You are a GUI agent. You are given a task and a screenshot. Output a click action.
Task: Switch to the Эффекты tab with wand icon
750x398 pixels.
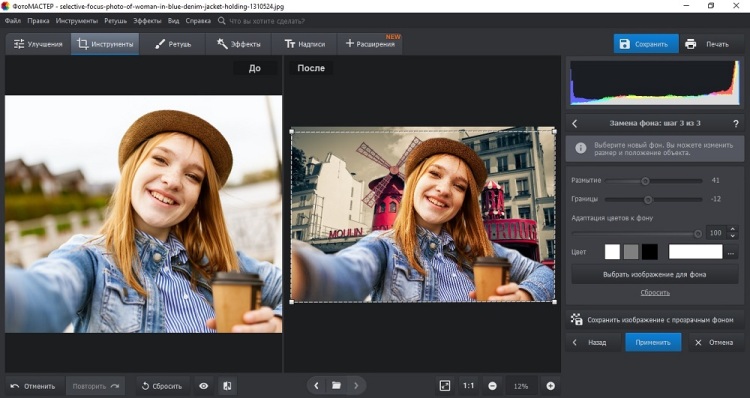click(x=239, y=44)
